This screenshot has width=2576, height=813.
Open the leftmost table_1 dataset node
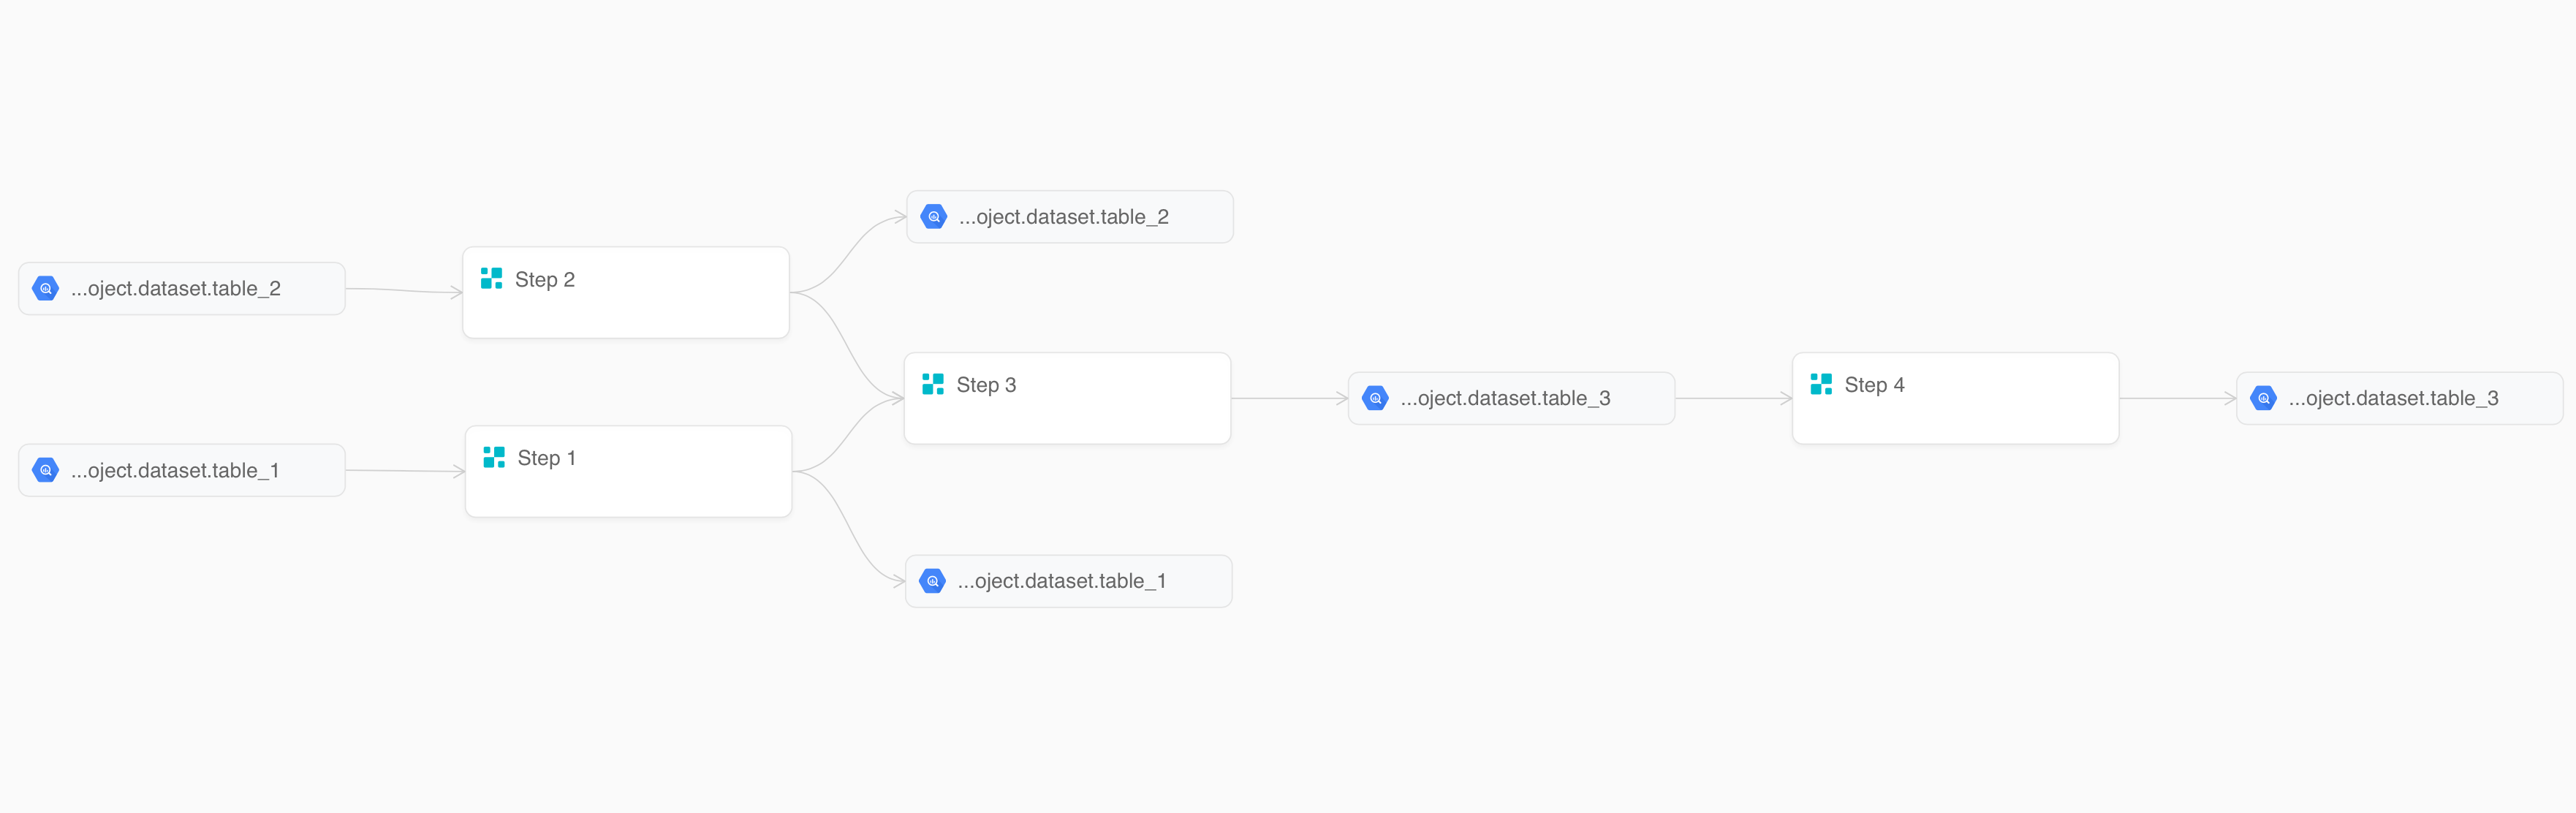(182, 470)
